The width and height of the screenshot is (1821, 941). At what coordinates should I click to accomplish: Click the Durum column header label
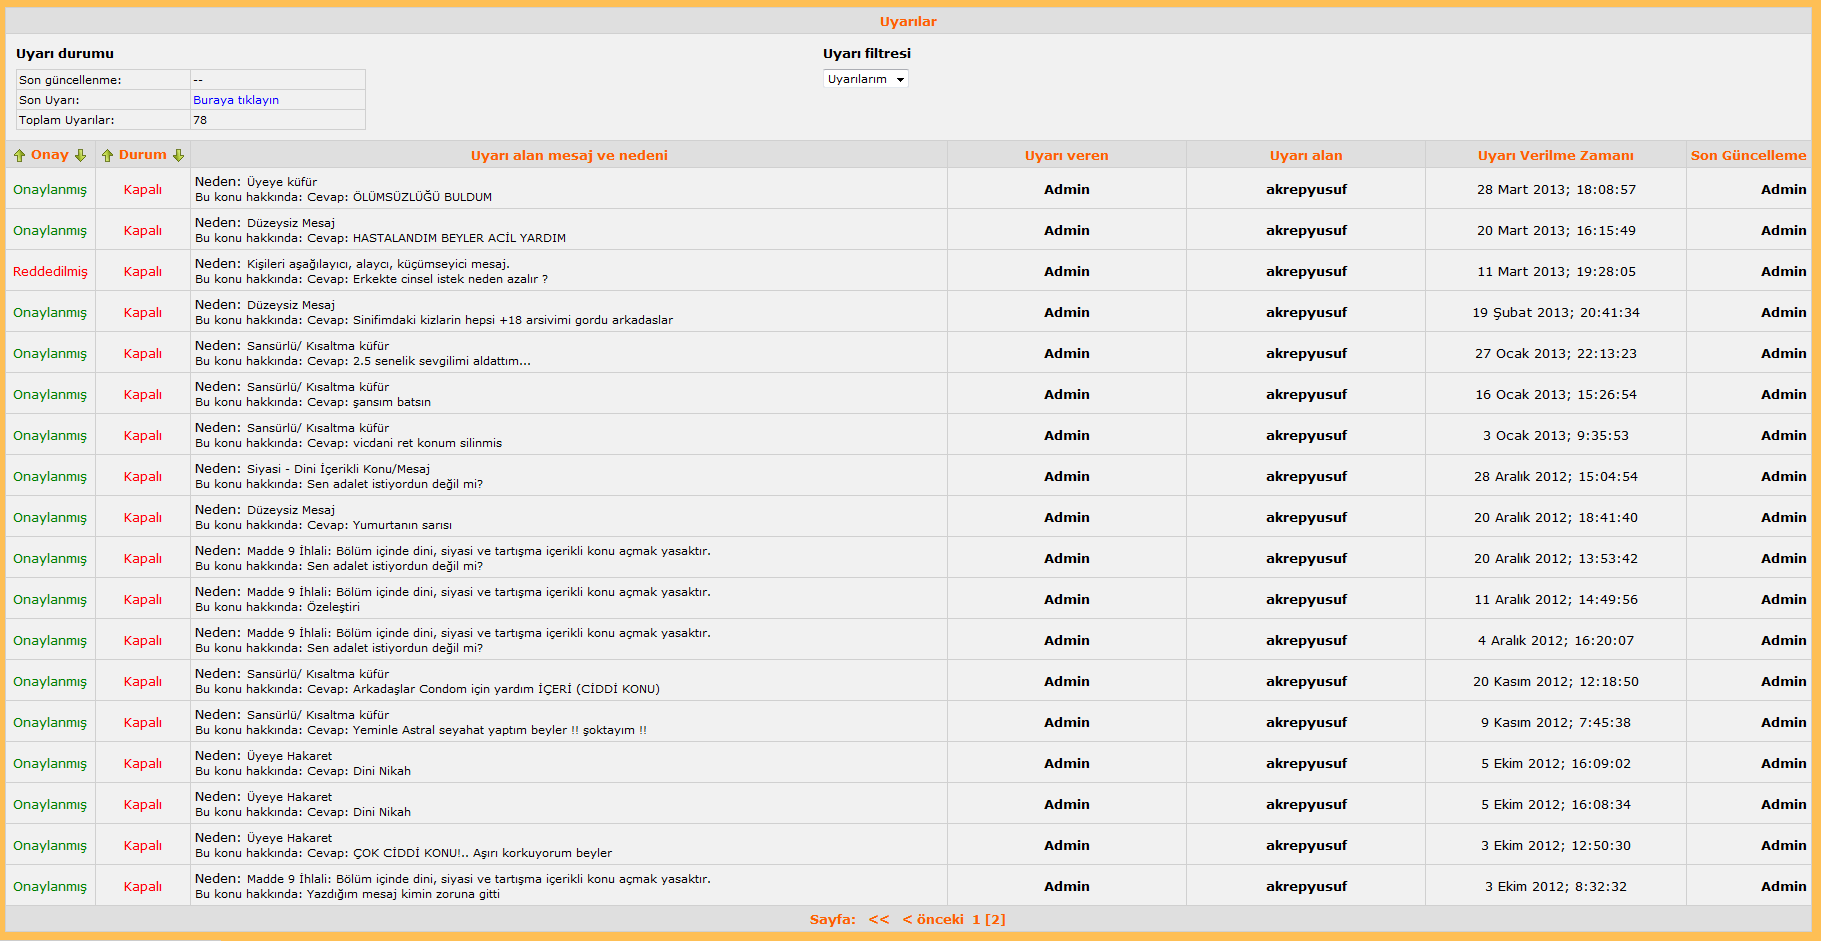click(x=143, y=155)
